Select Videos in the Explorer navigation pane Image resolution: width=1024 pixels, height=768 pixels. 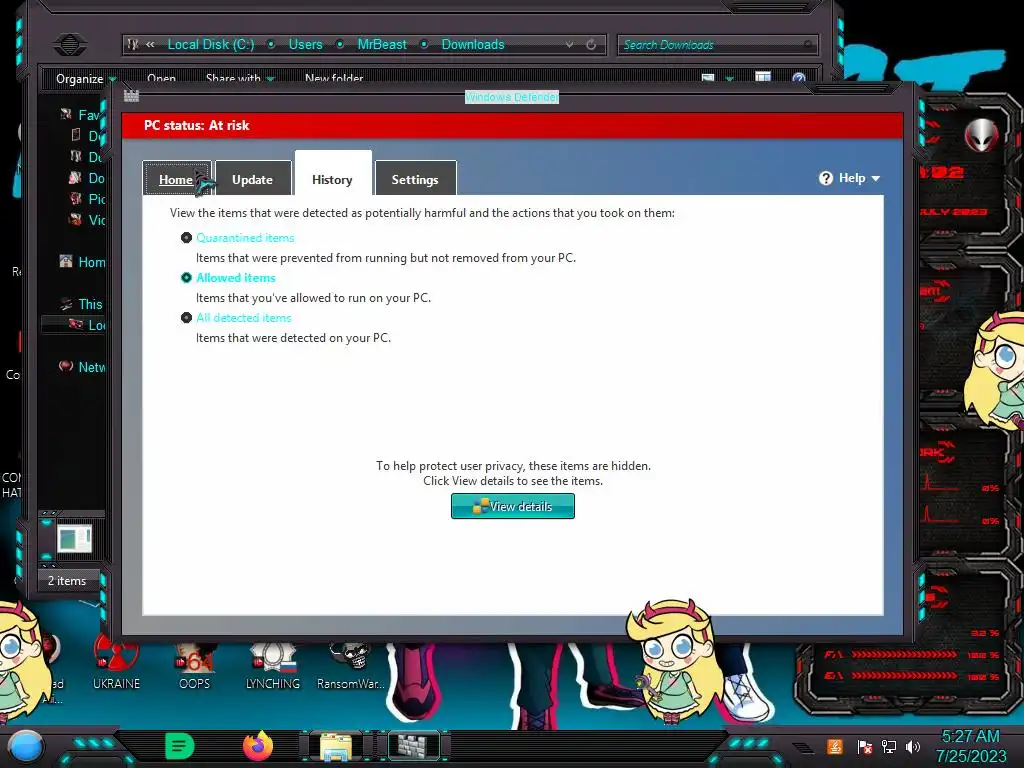tap(87, 220)
